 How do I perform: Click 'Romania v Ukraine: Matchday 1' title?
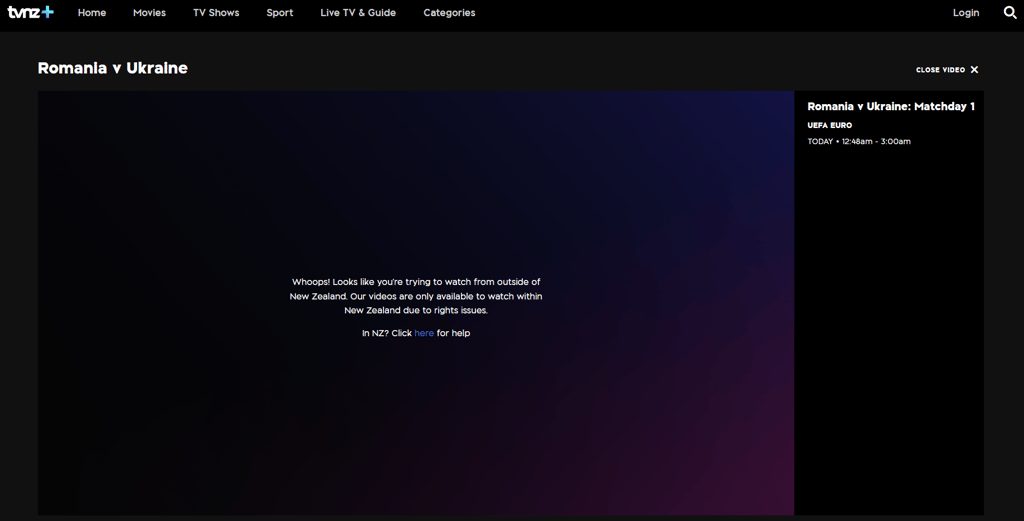891,106
